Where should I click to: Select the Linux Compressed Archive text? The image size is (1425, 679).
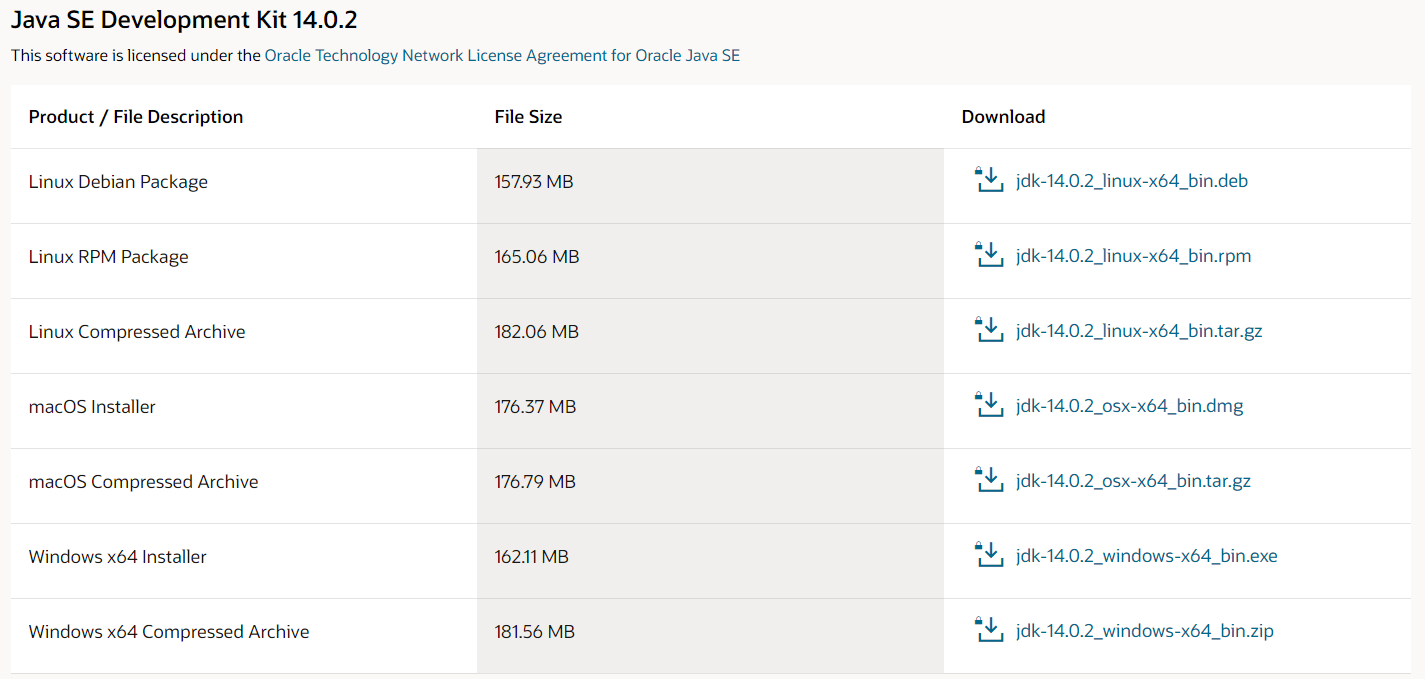click(137, 332)
